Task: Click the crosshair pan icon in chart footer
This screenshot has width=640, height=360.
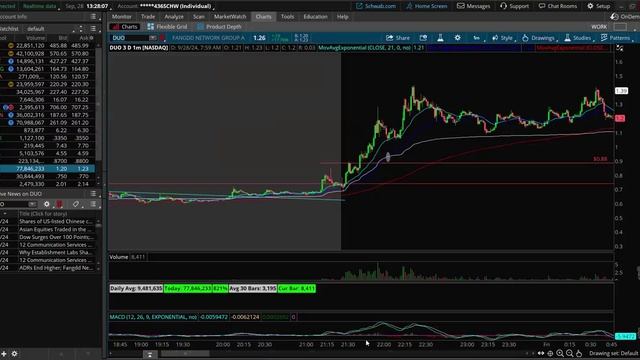Action: tap(550, 353)
